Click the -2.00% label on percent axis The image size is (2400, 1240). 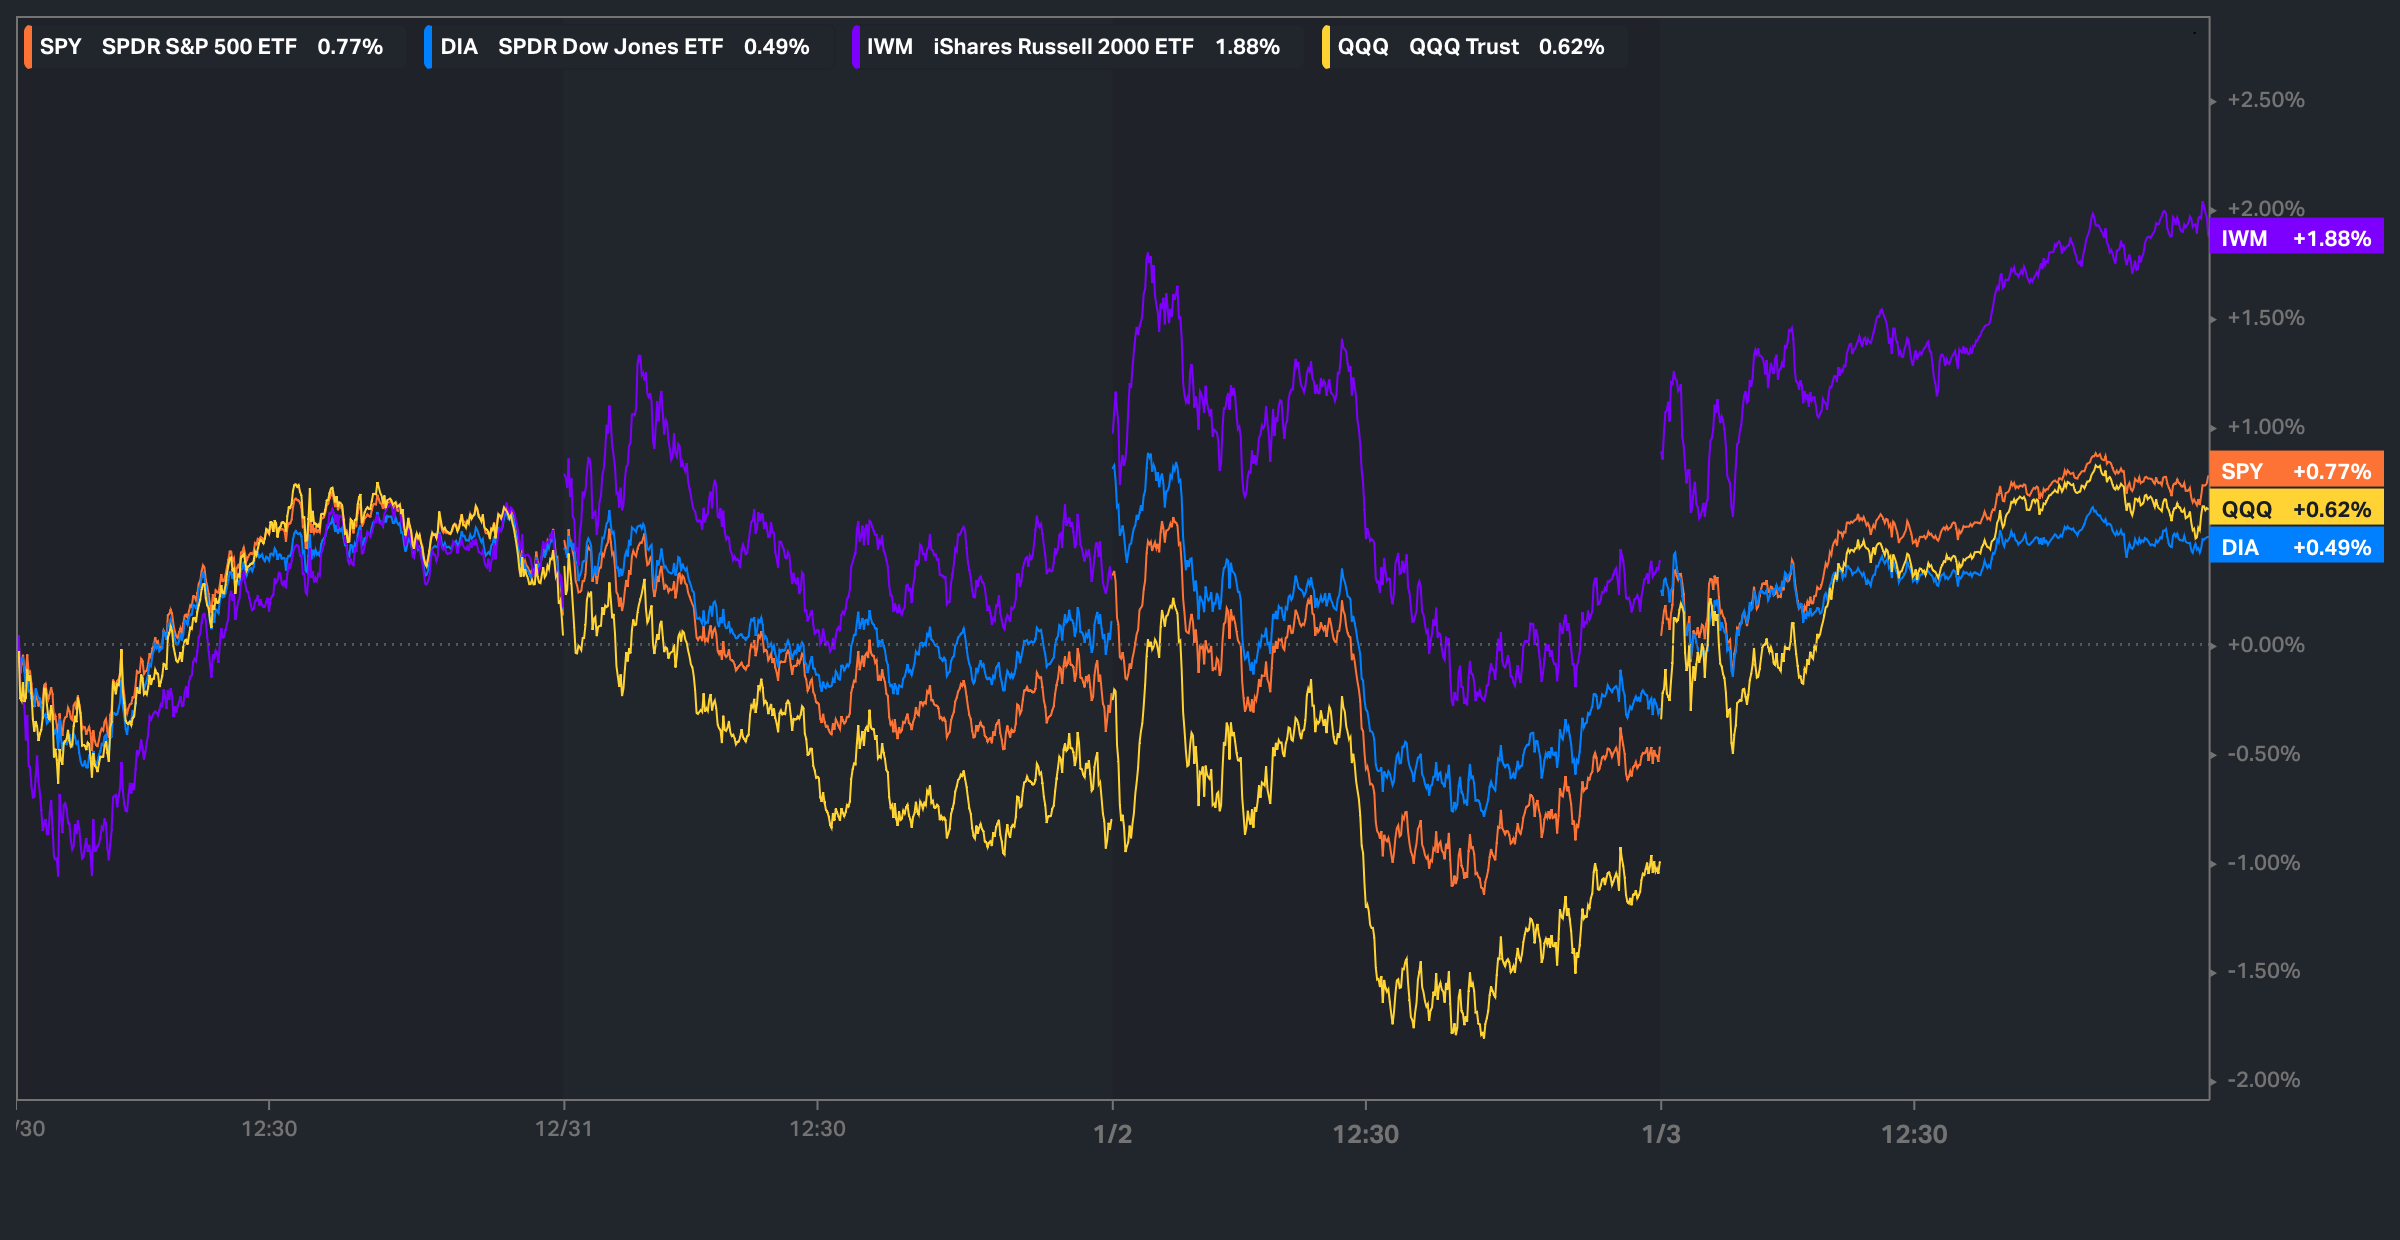pyautogui.click(x=2263, y=1080)
